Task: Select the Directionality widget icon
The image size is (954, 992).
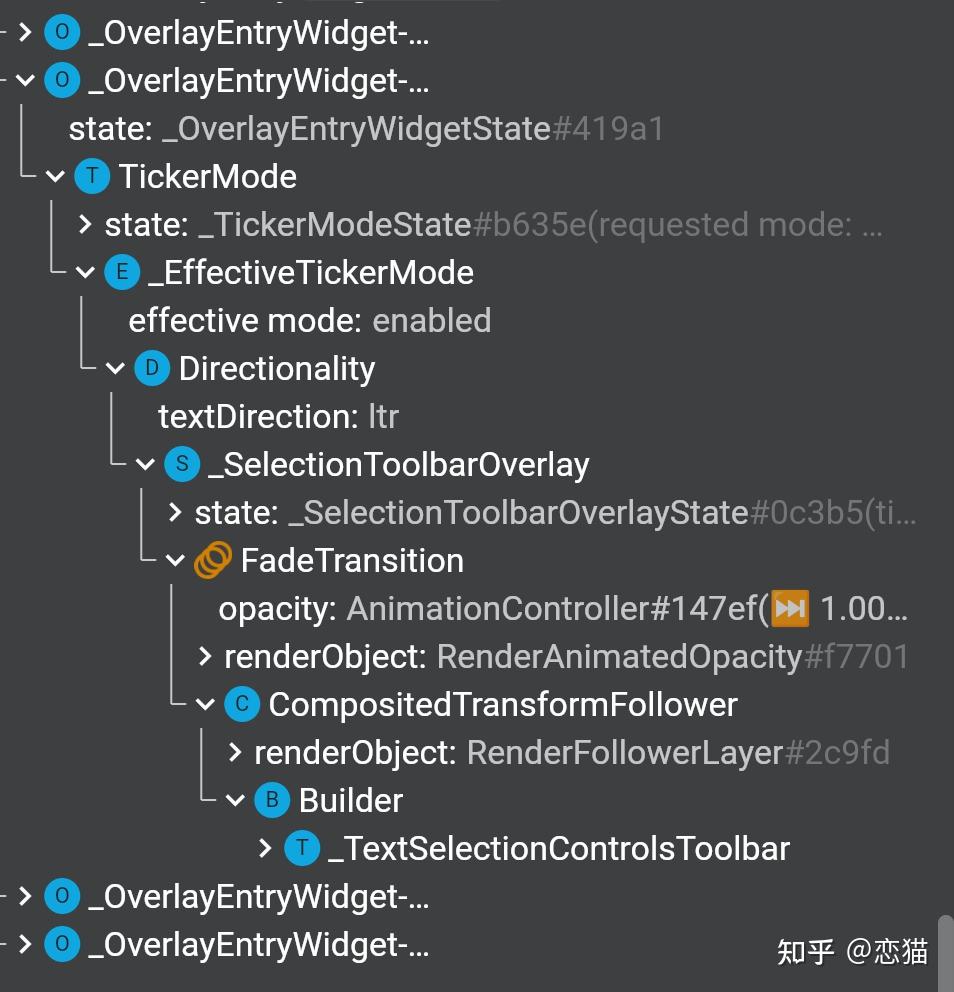Action: tap(151, 368)
